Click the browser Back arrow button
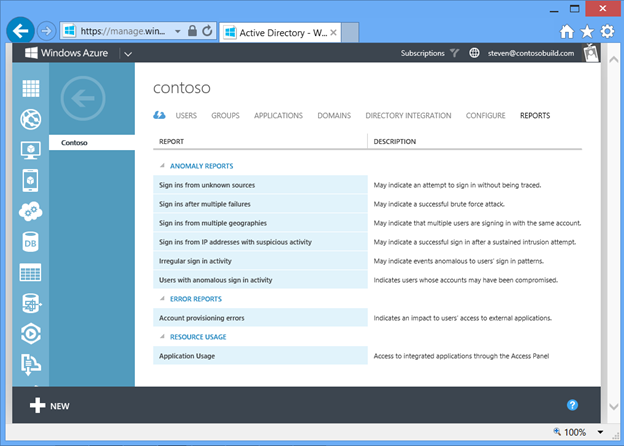This screenshot has width=624, height=446. [20, 31]
